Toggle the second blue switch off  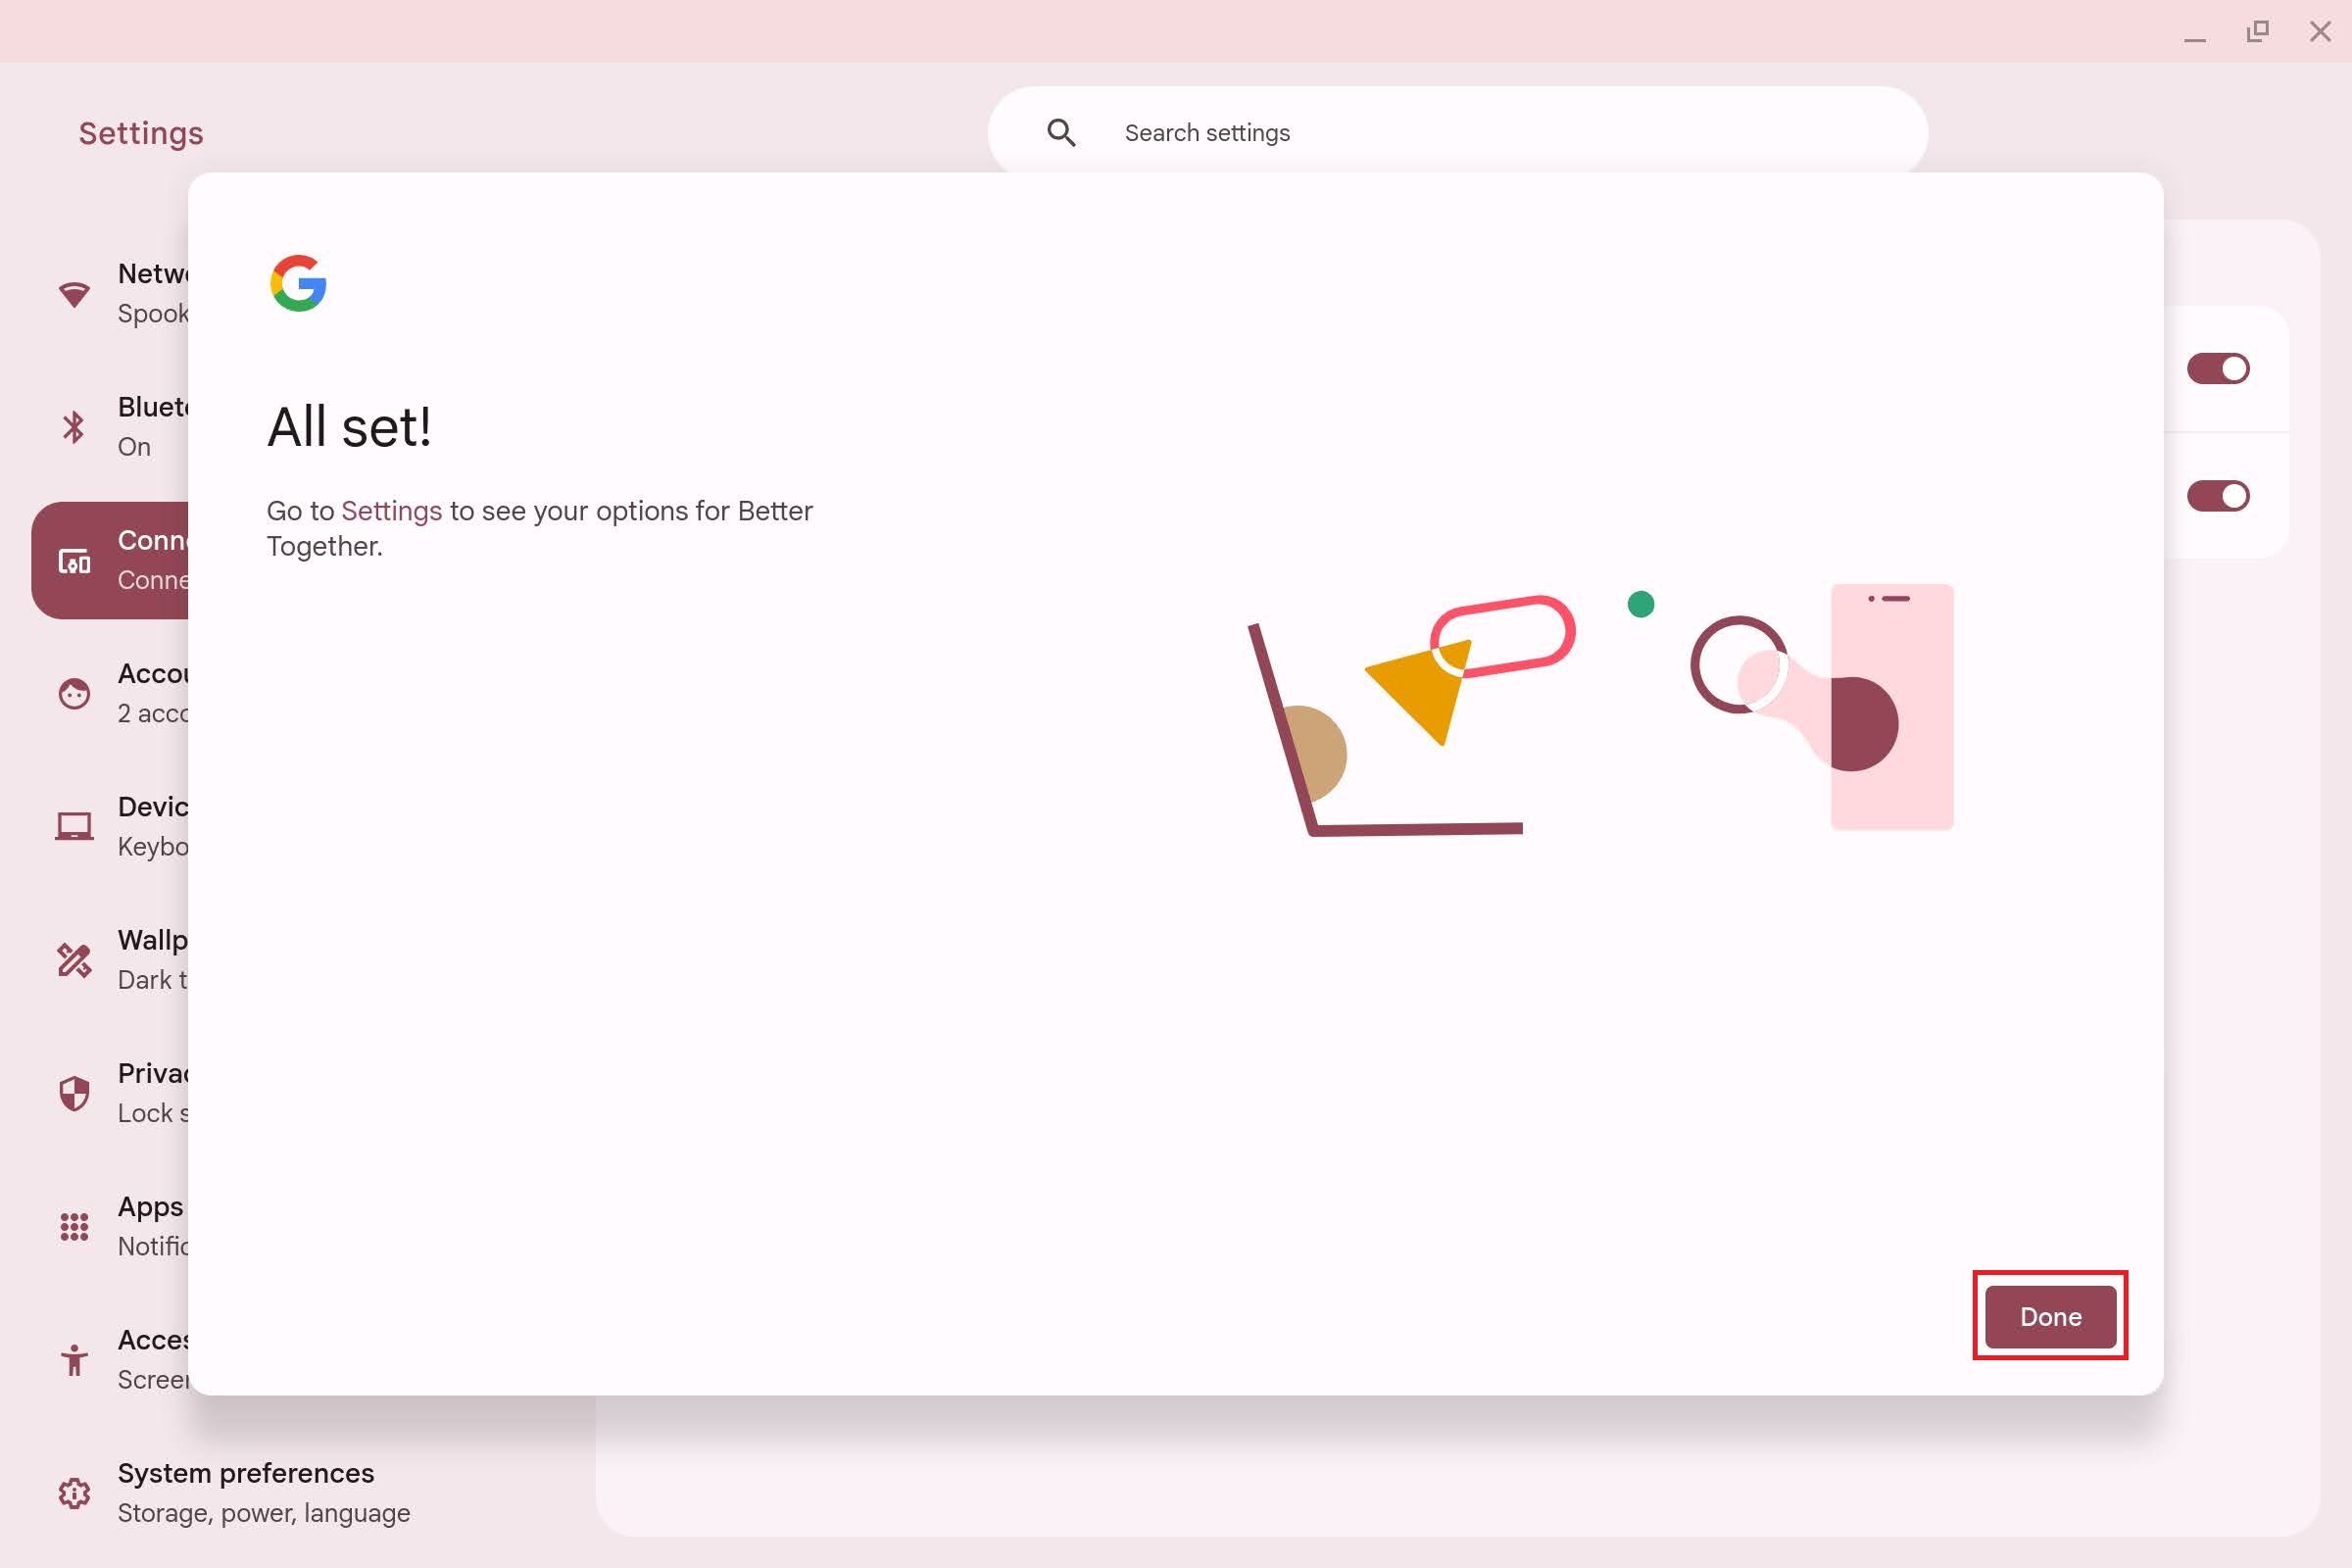click(x=2217, y=495)
